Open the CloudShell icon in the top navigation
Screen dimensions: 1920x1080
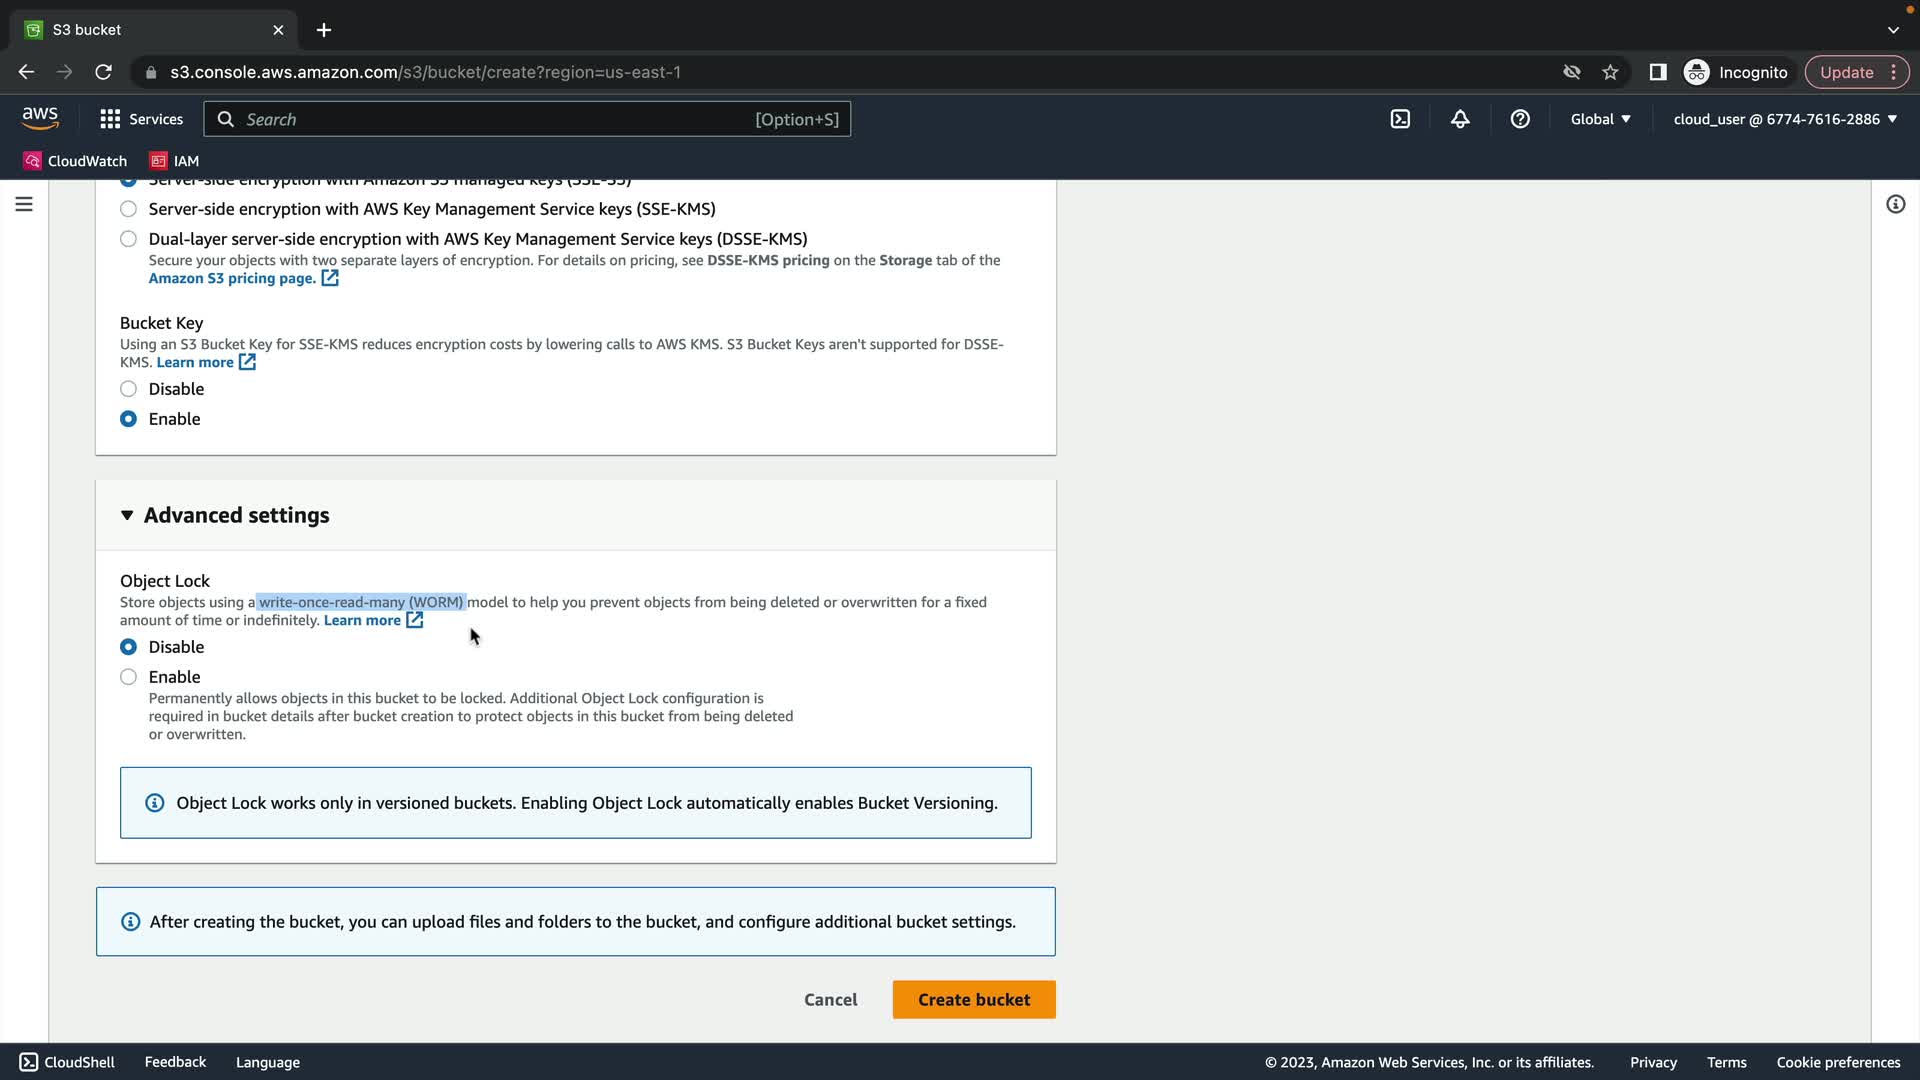(1400, 119)
